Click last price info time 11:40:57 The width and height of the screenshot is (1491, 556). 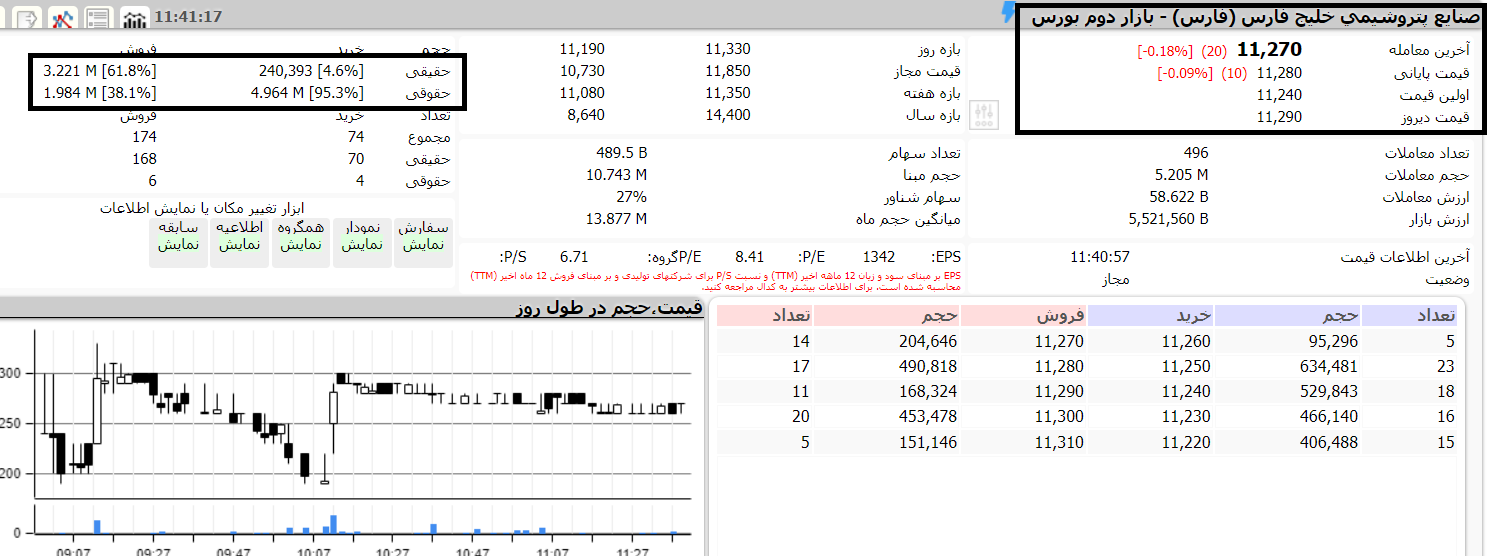[1100, 257]
